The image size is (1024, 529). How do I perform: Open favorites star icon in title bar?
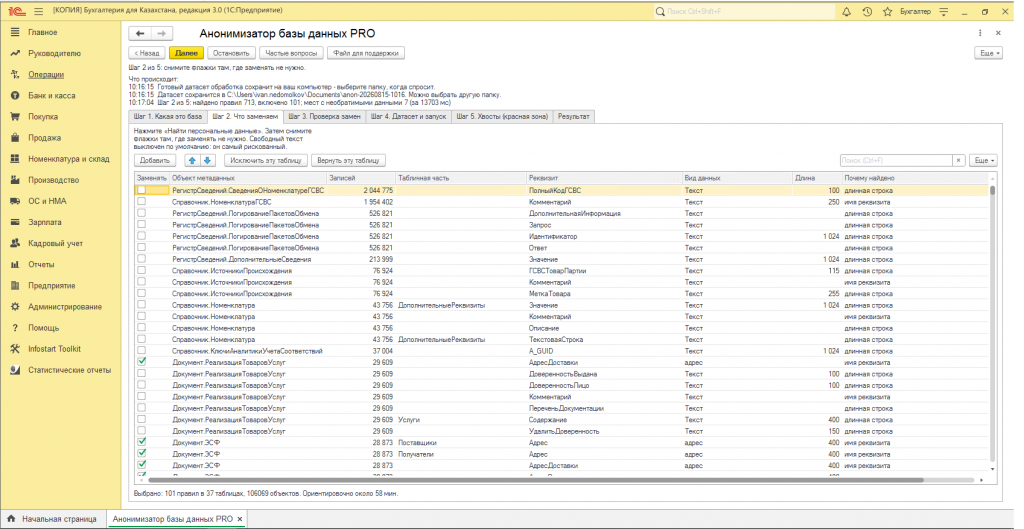888,12
